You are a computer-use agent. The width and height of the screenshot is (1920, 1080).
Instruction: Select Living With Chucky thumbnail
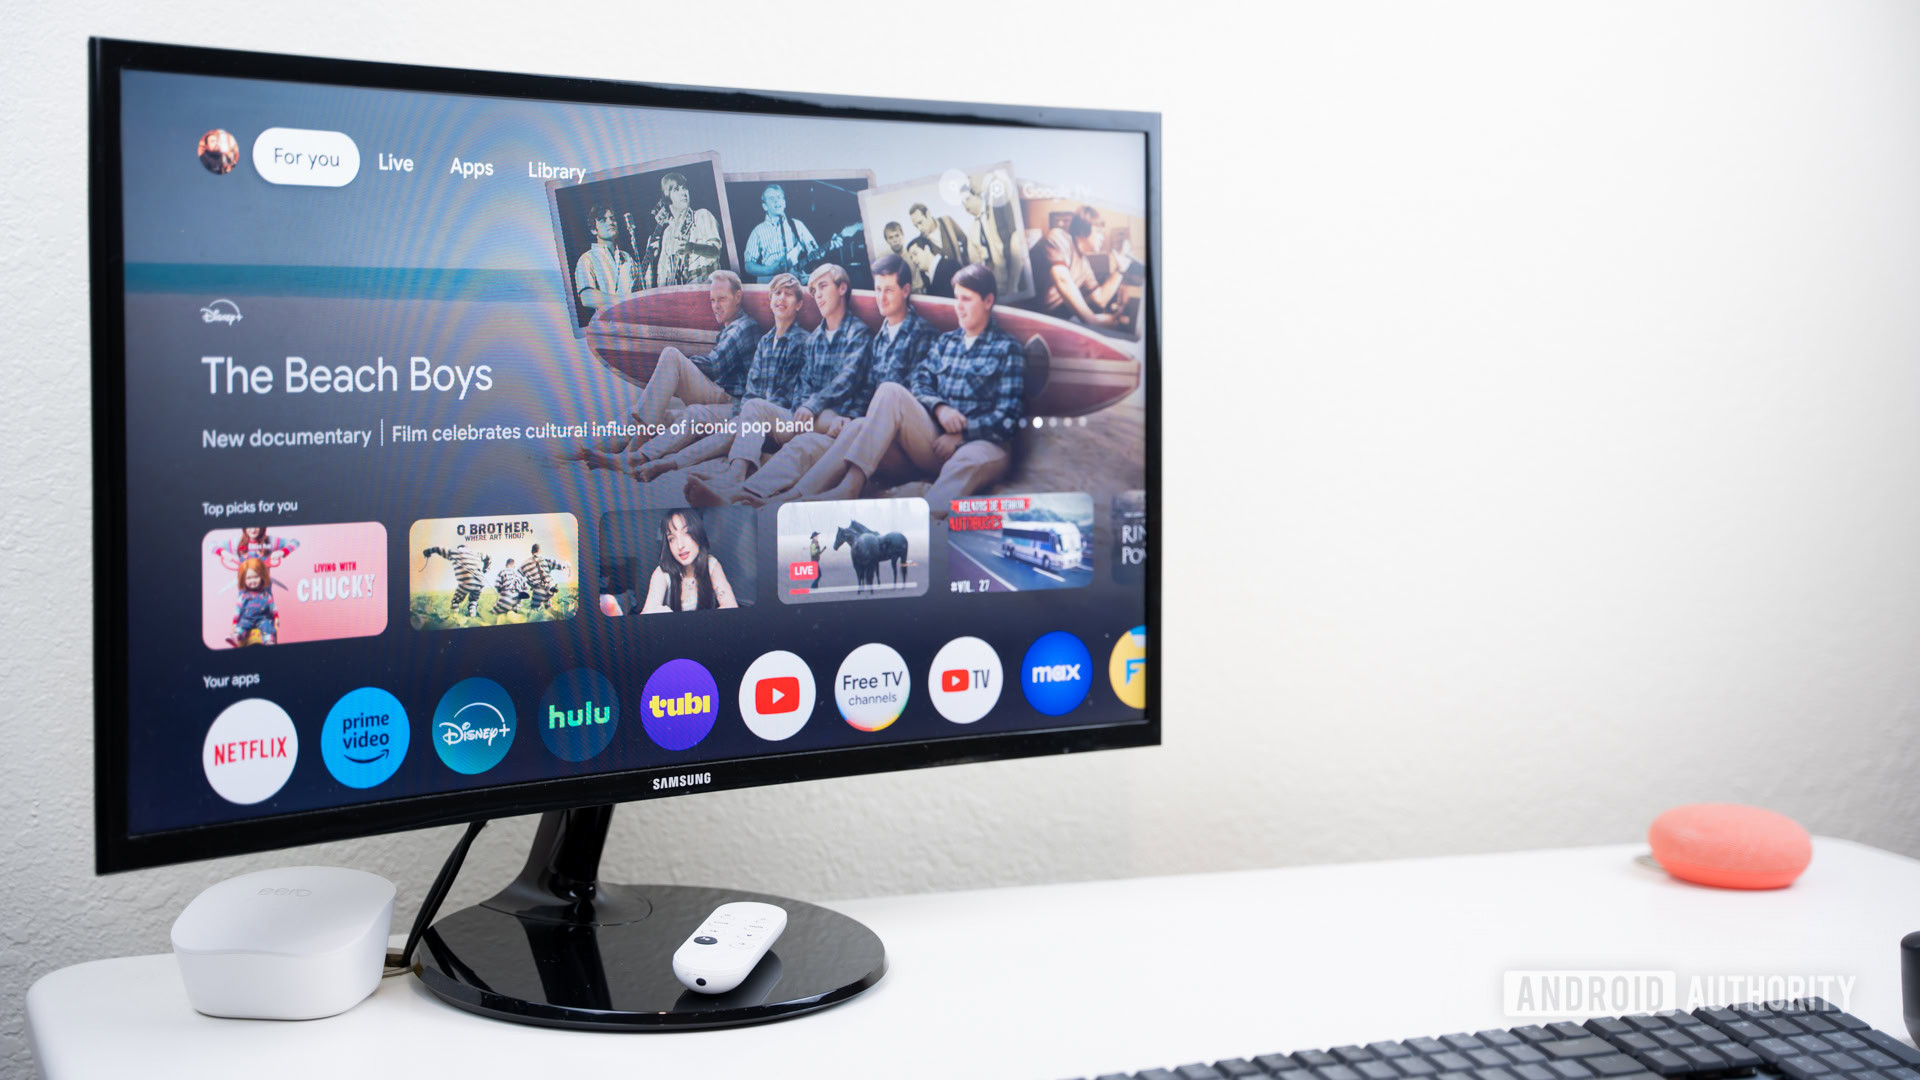tap(297, 580)
